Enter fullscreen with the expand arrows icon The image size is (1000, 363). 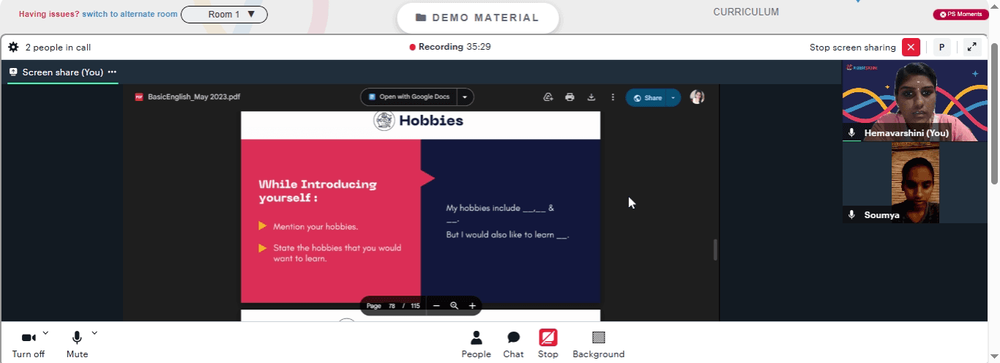pos(972,47)
